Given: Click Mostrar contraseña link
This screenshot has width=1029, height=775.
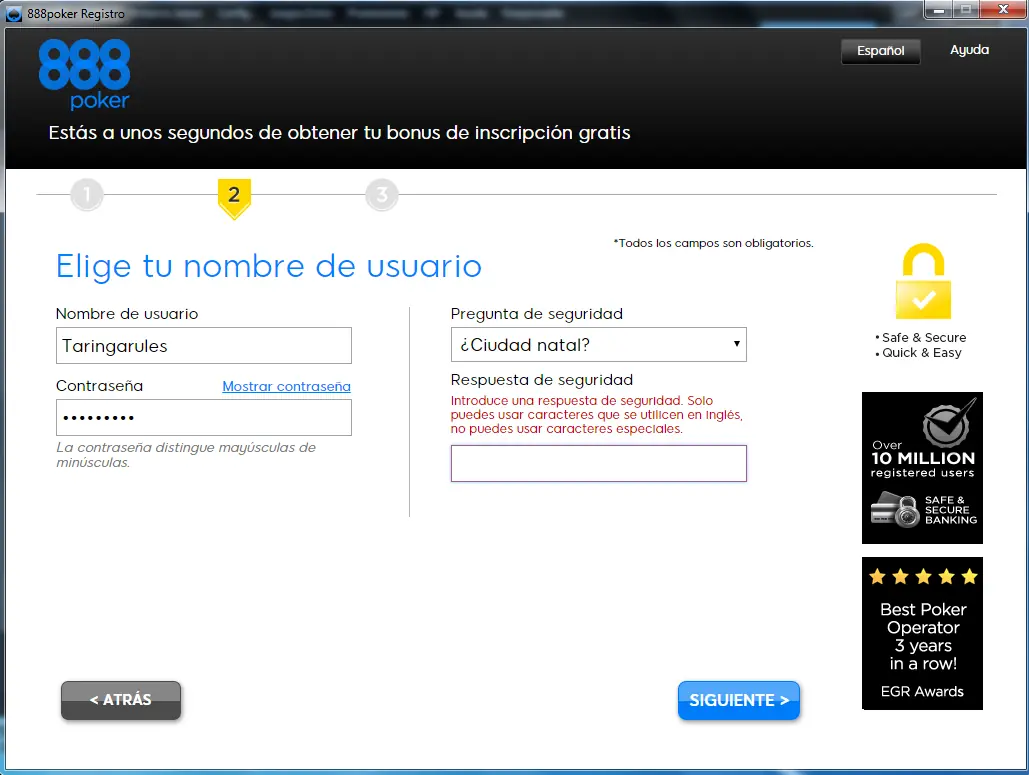Looking at the screenshot, I should pos(286,387).
